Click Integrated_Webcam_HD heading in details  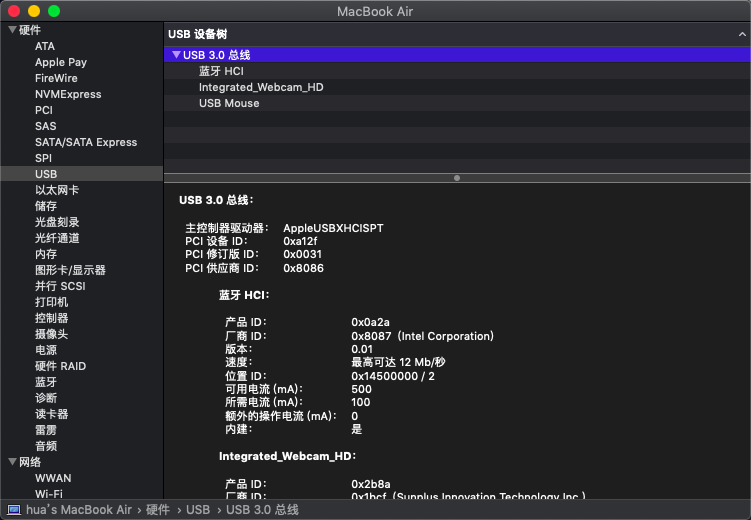pos(287,456)
